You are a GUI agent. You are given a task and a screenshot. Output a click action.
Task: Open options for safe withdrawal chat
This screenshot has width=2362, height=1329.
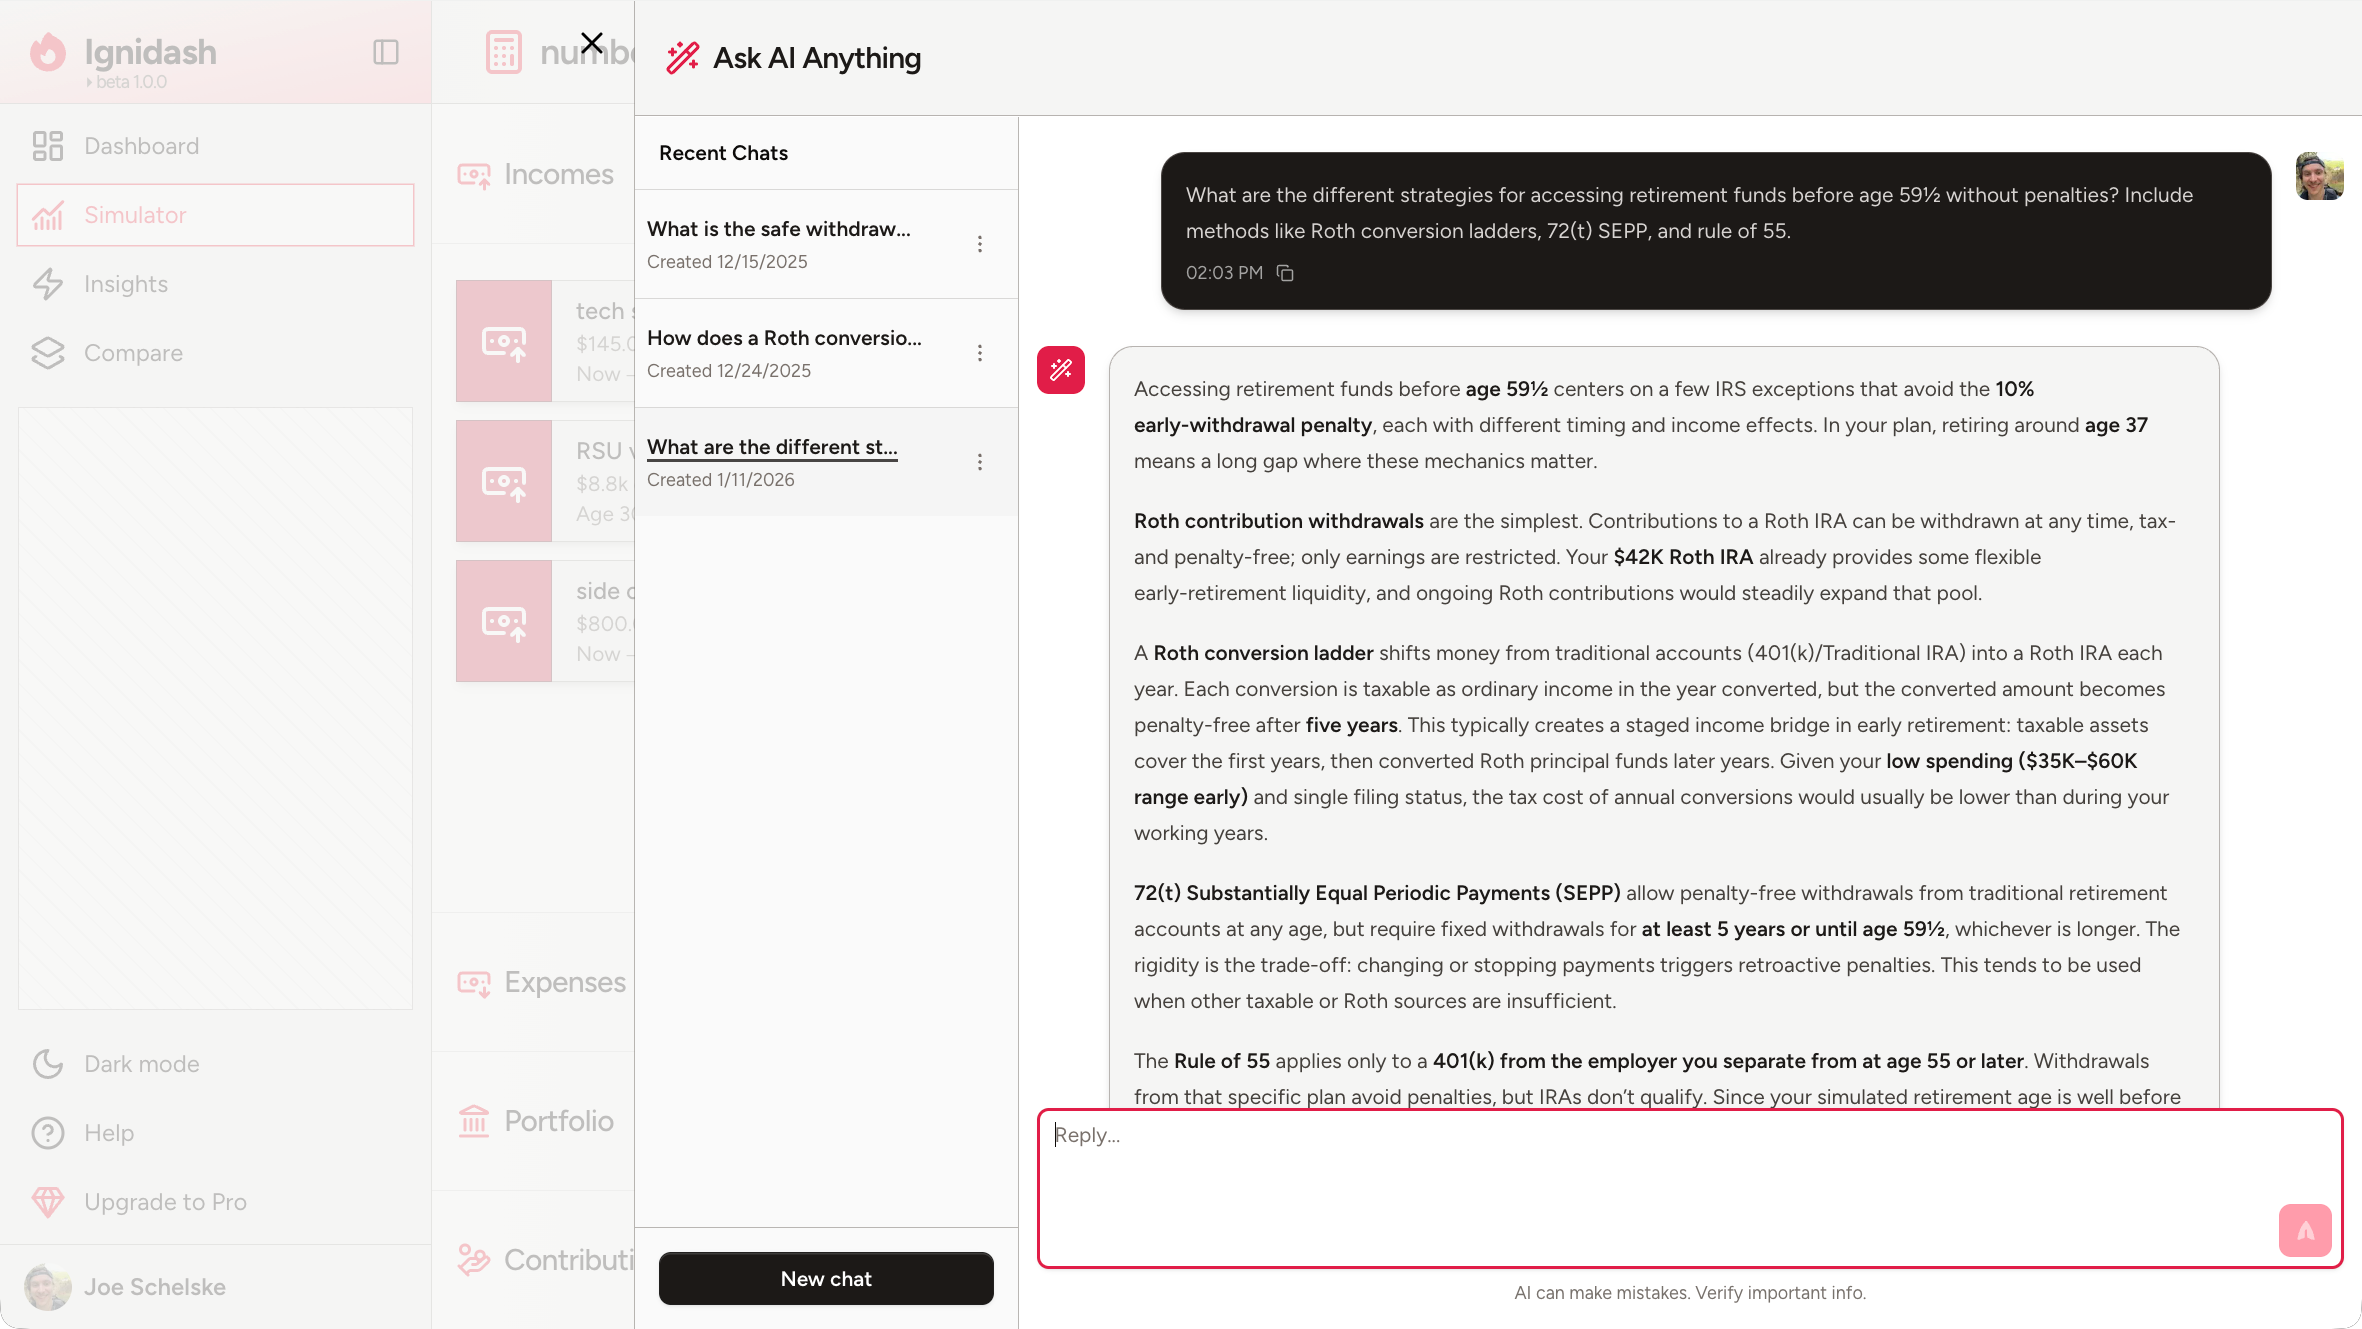(x=979, y=244)
